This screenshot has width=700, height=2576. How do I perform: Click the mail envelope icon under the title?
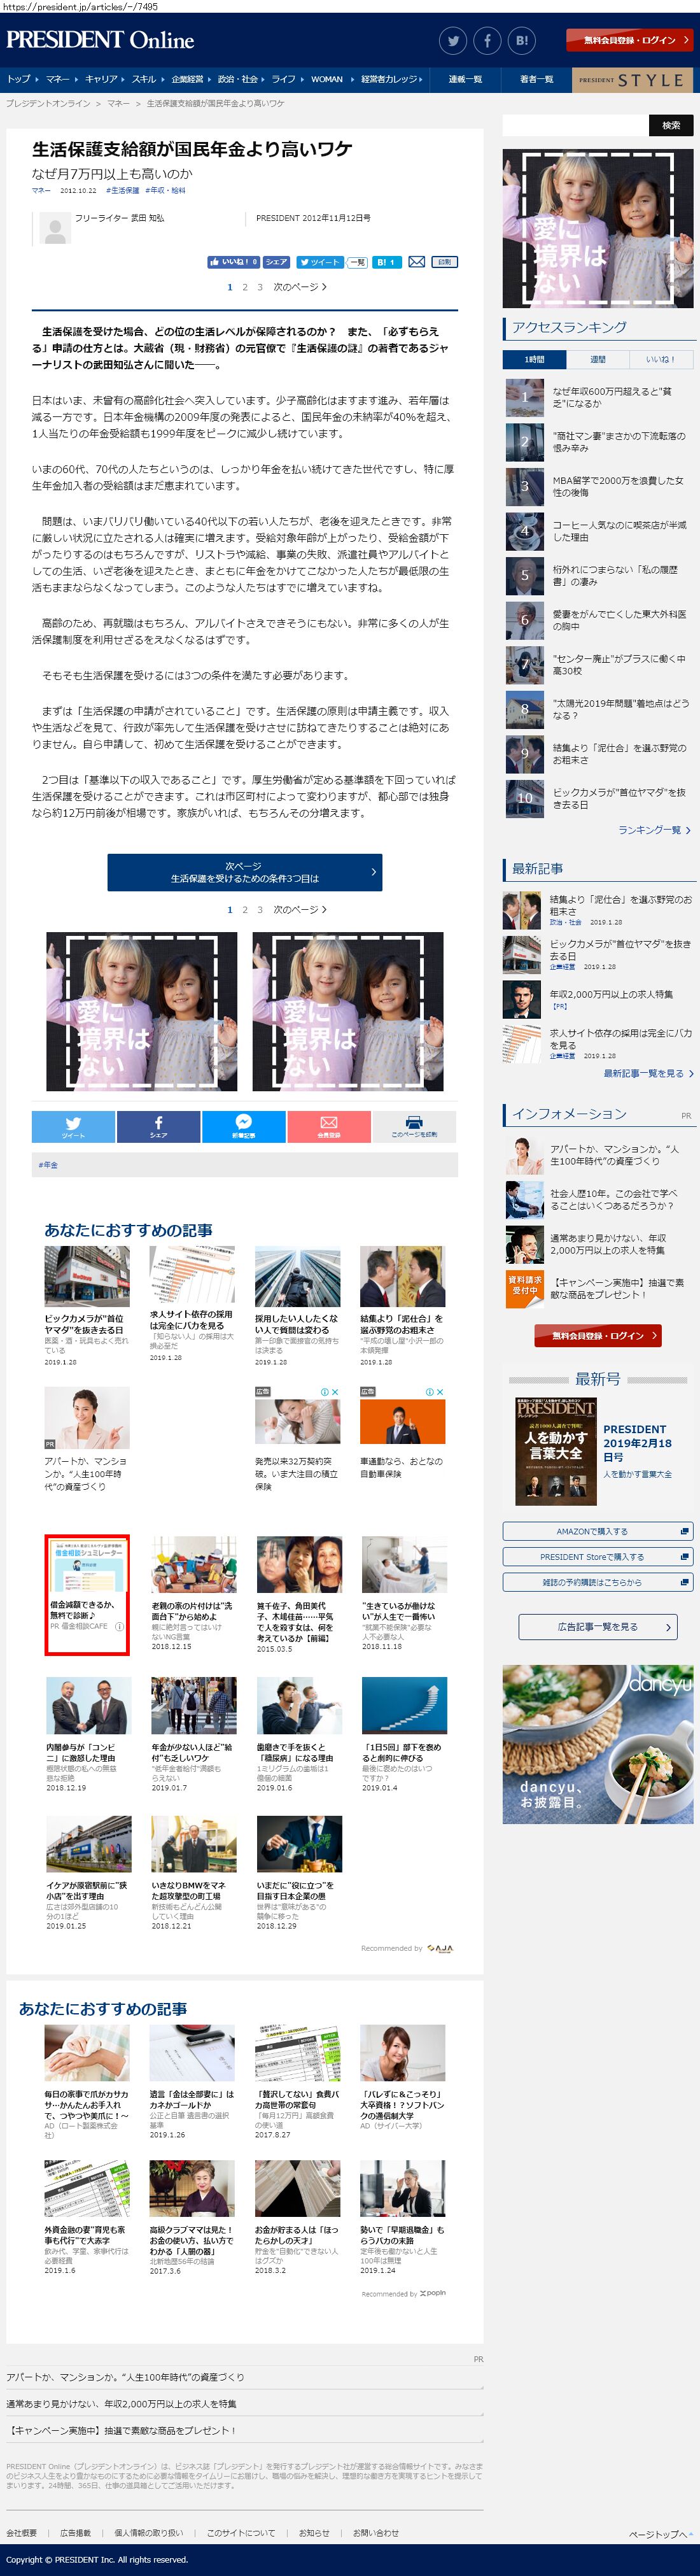(x=417, y=262)
